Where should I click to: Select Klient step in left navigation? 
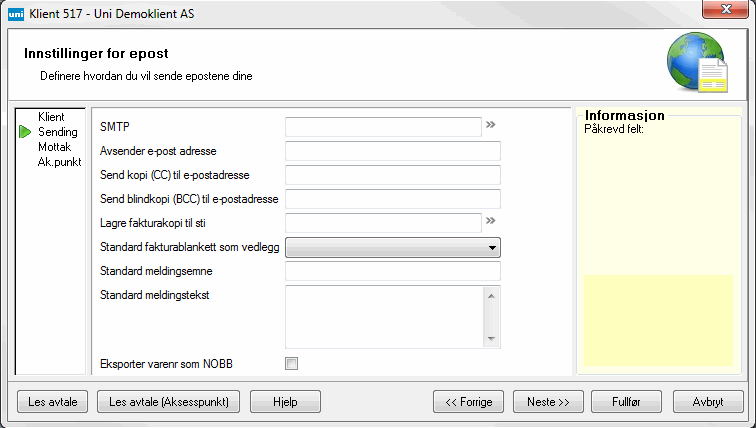51,117
